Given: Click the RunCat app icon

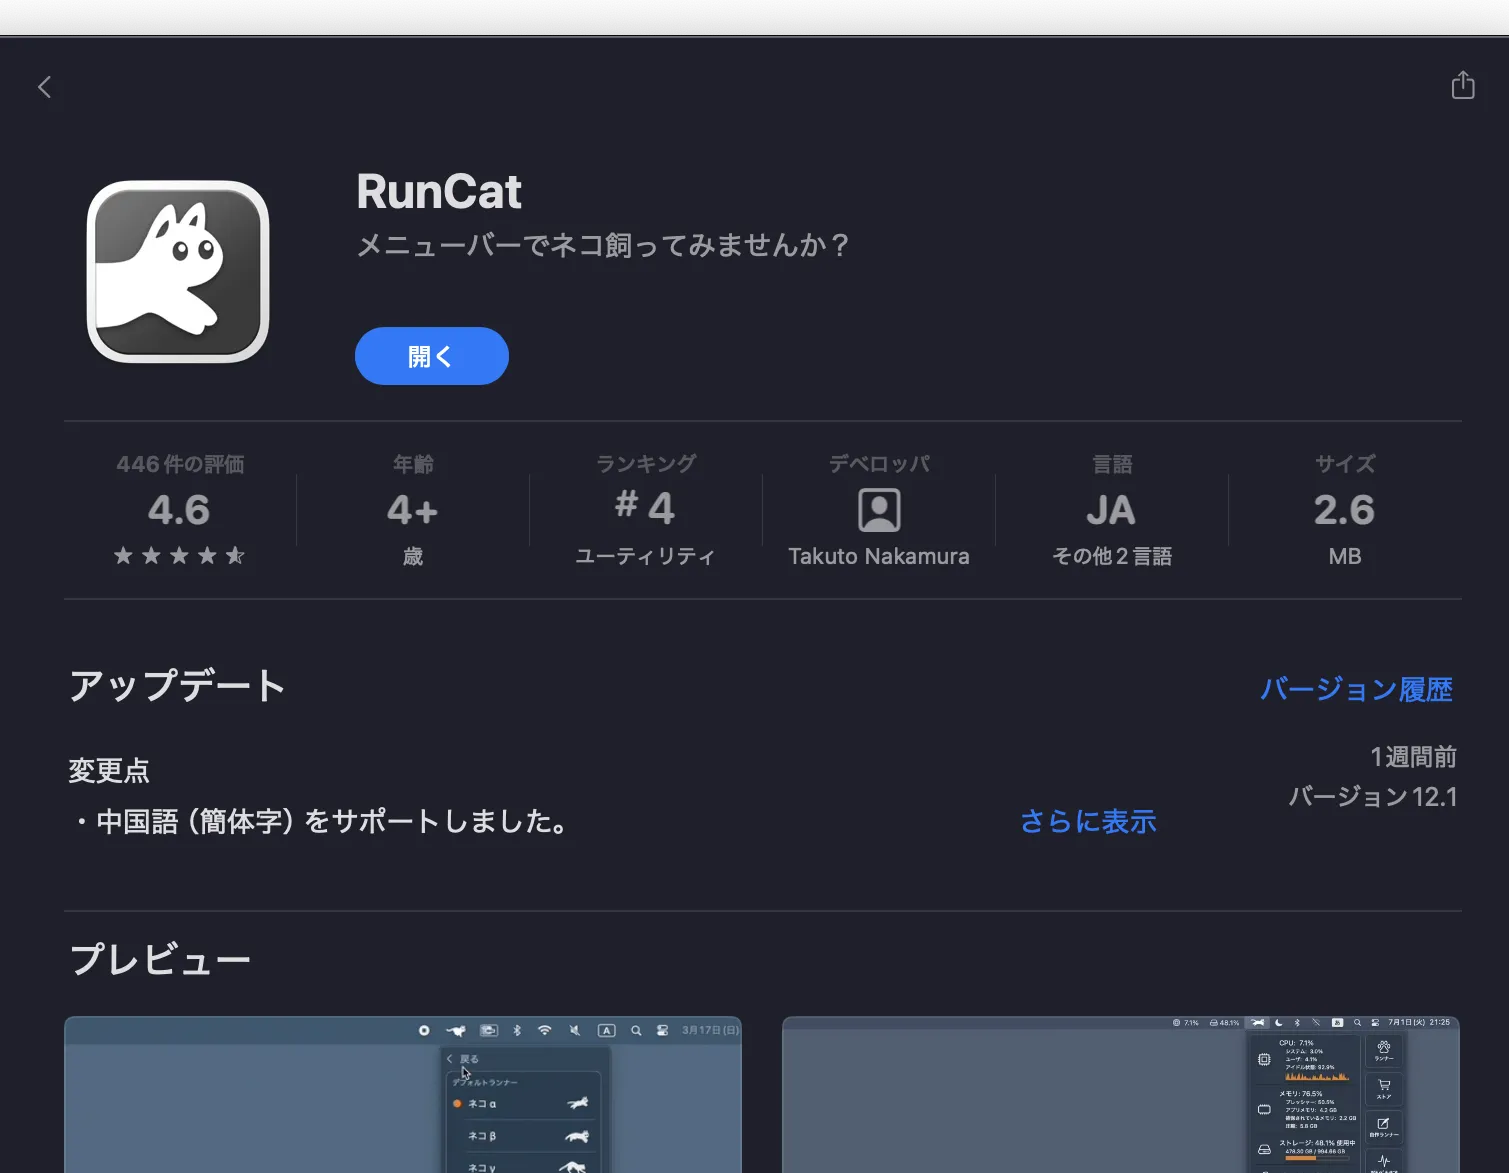Looking at the screenshot, I should click(178, 272).
